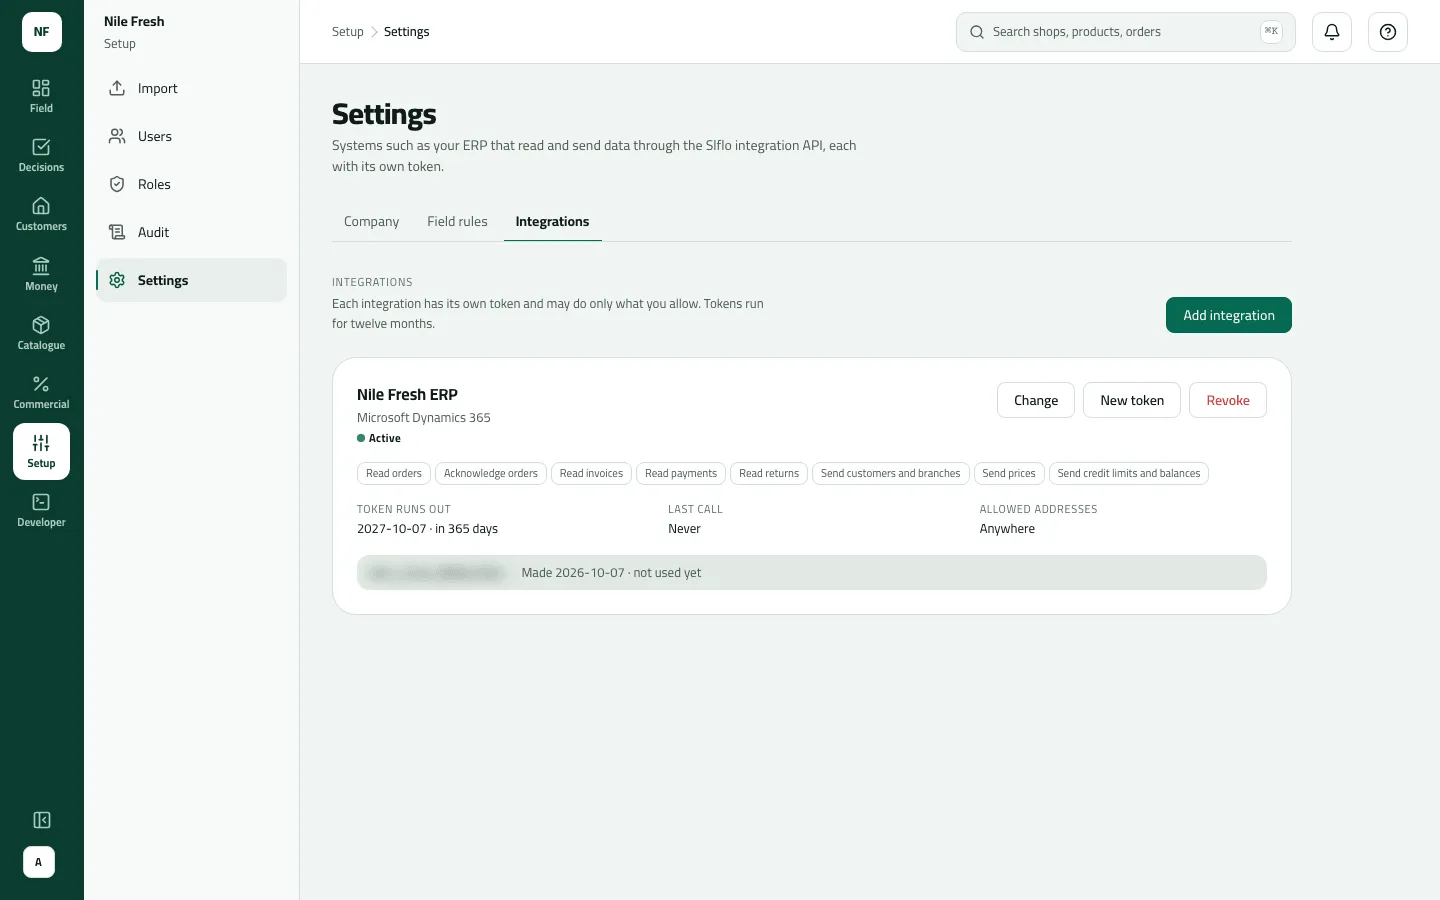
Task: Click the Send prices permission tag
Action: [1009, 473]
